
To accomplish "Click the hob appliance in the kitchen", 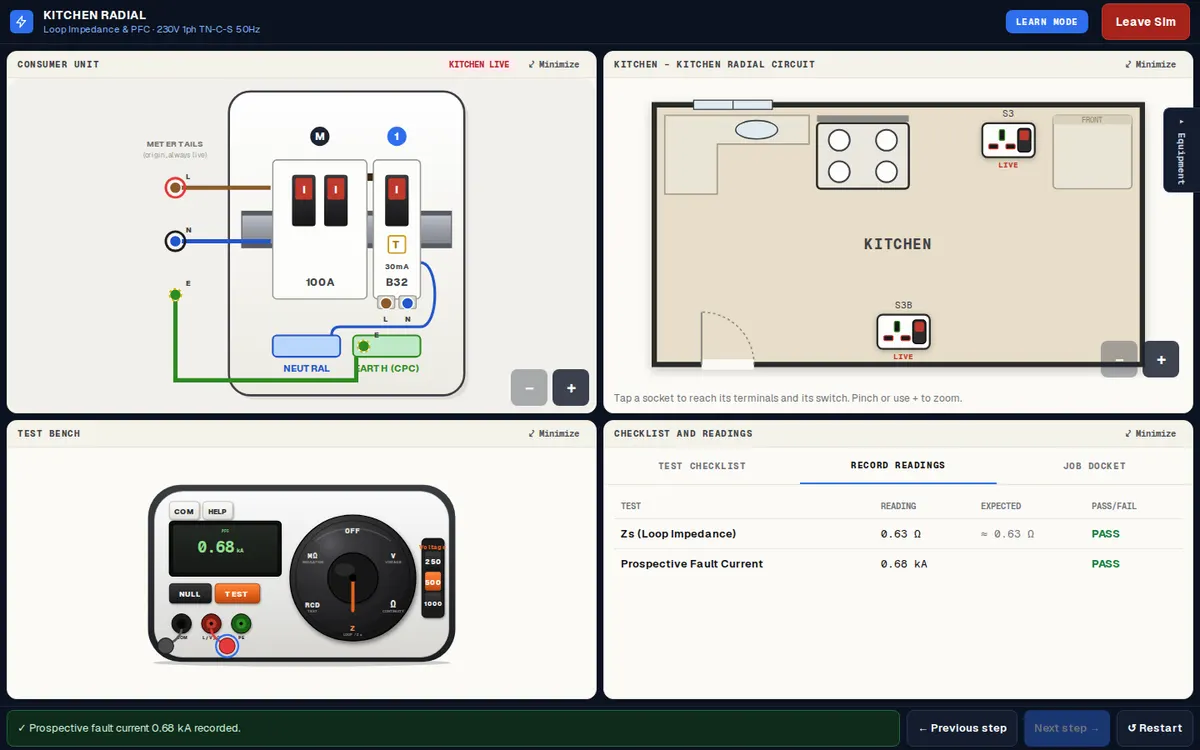I will tap(863, 155).
